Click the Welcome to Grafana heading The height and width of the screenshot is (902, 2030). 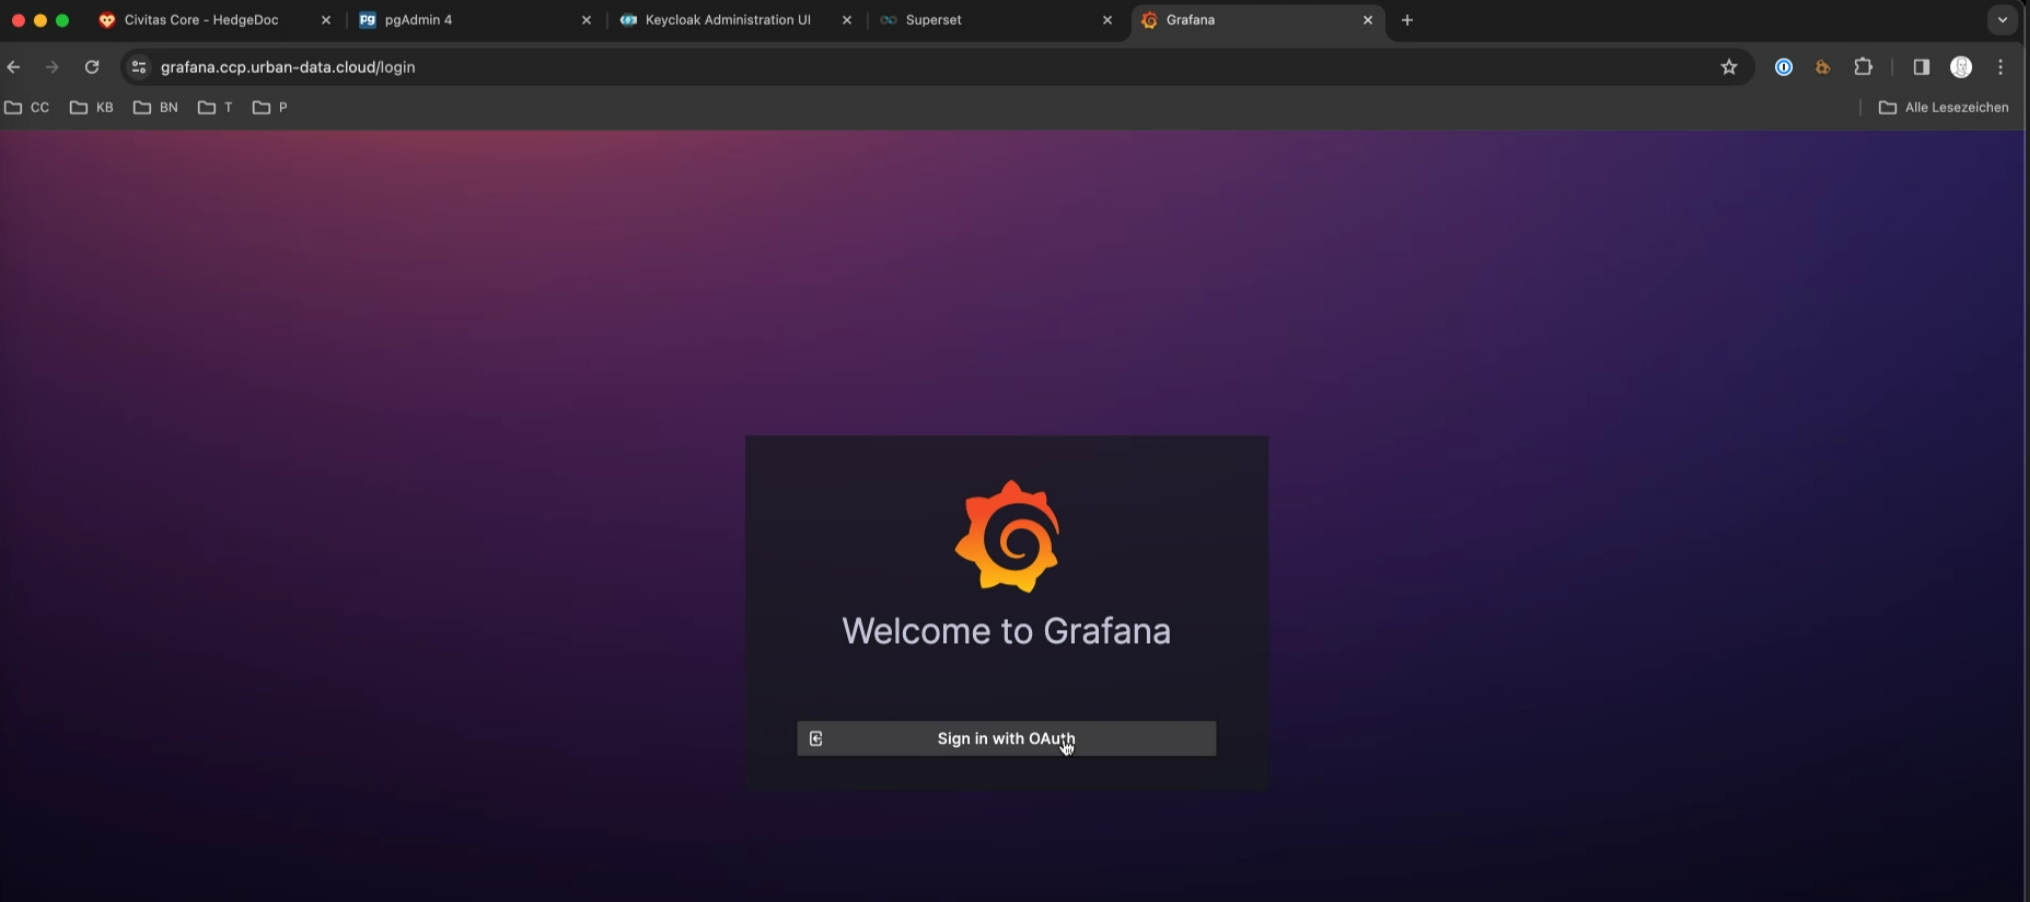point(1006,631)
